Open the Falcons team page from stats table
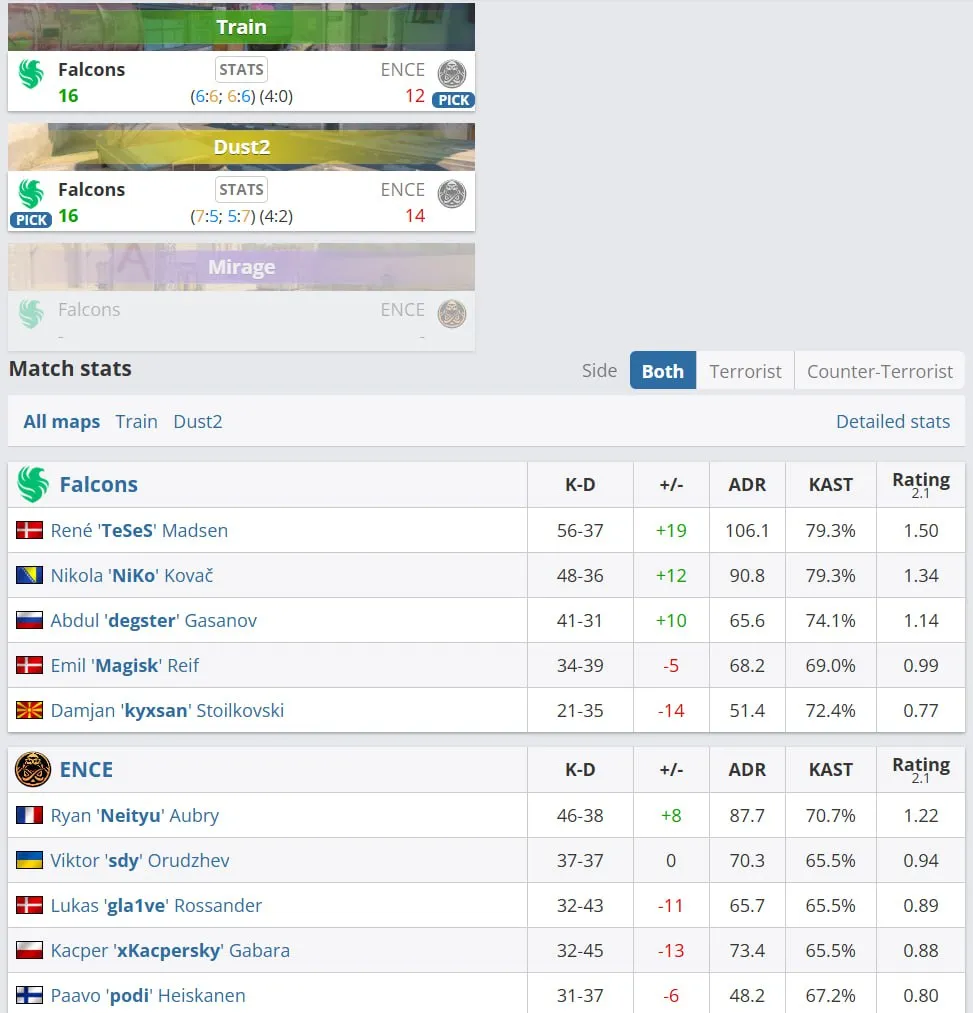The height and width of the screenshot is (1013, 973). pos(99,485)
